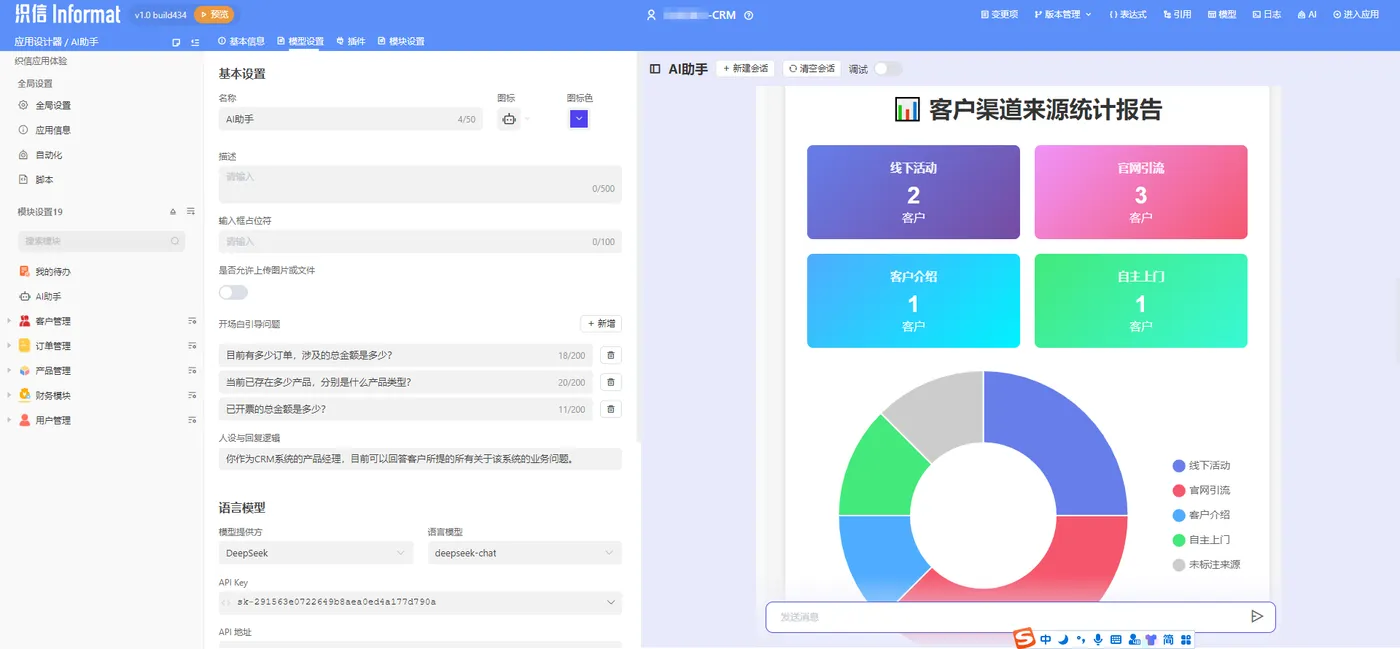Viewport: 1400px width, 649px height.
Task: Click 新增 to add guide question
Action: click(x=601, y=324)
